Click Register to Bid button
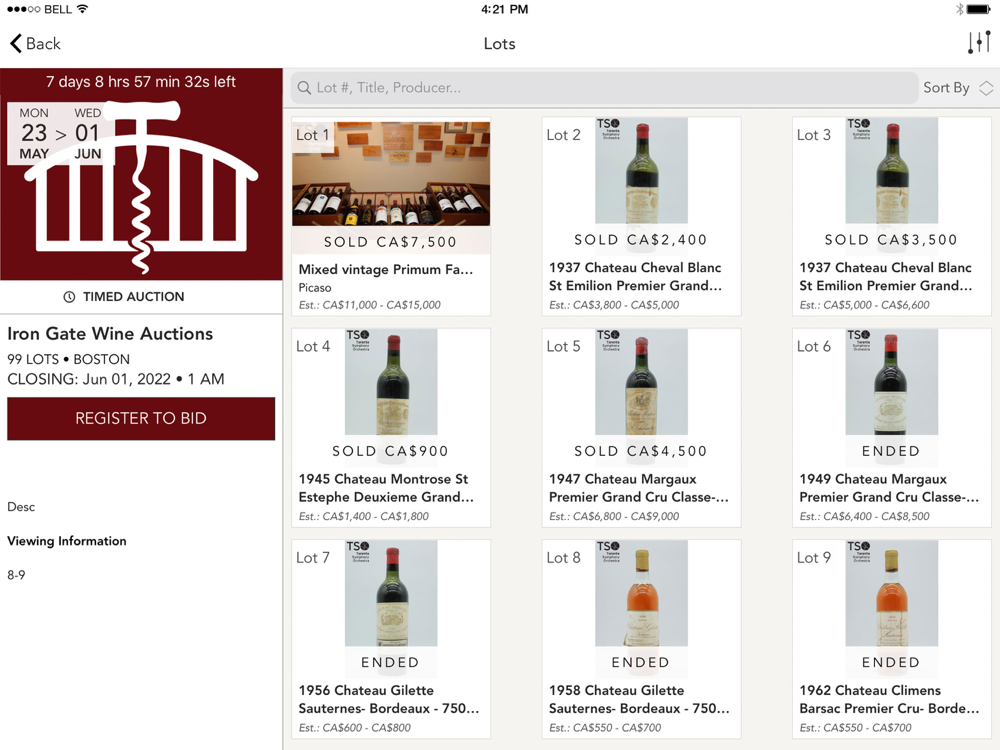 (x=141, y=418)
